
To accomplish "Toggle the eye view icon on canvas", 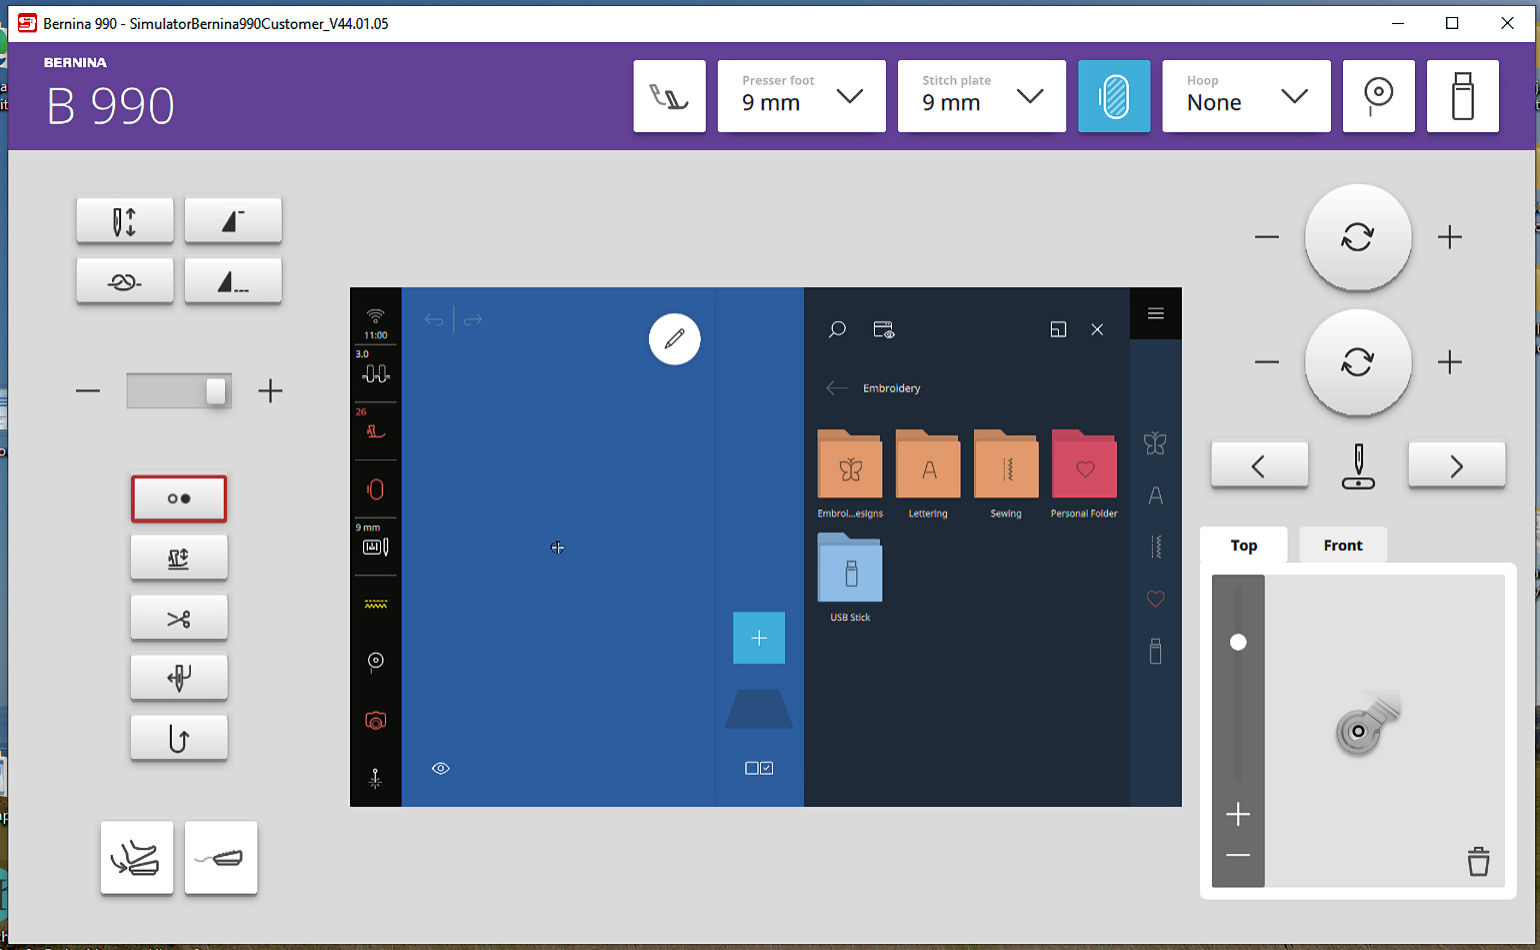I will point(441,768).
